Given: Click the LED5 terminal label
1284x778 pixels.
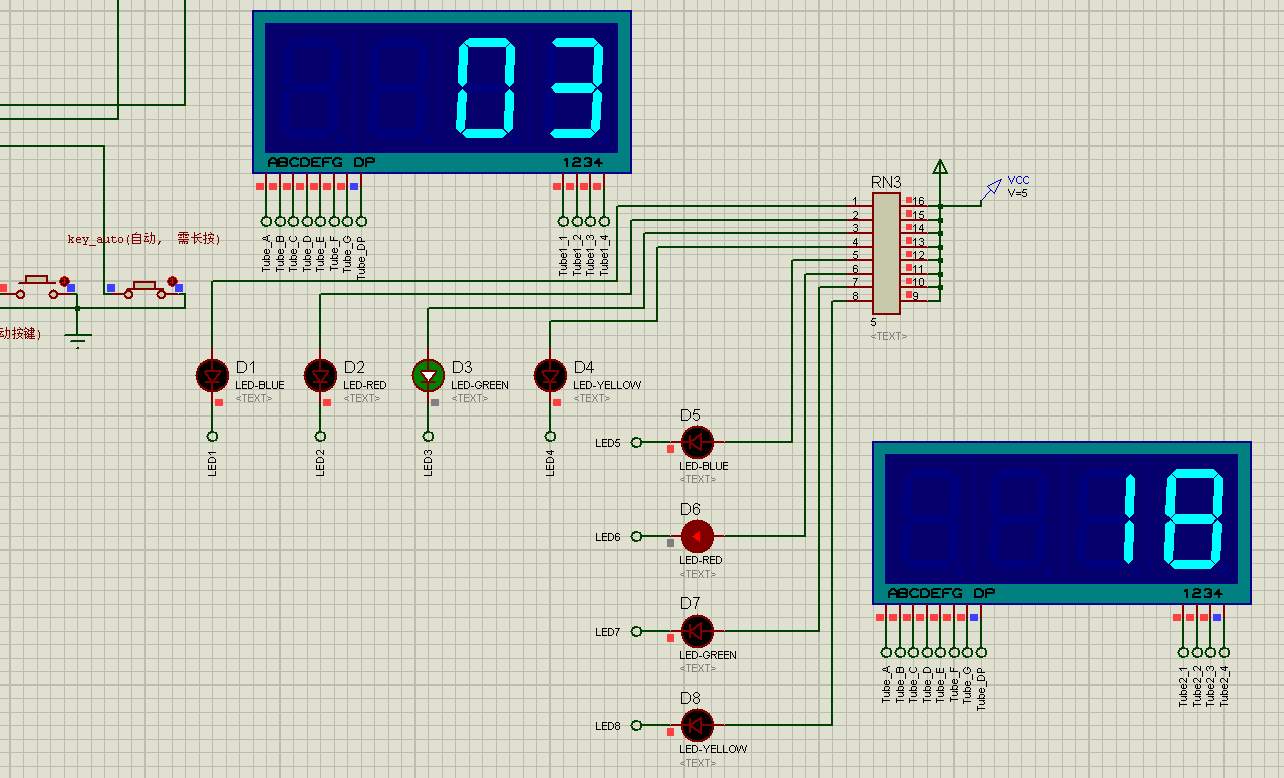Looking at the screenshot, I should tap(608, 443).
